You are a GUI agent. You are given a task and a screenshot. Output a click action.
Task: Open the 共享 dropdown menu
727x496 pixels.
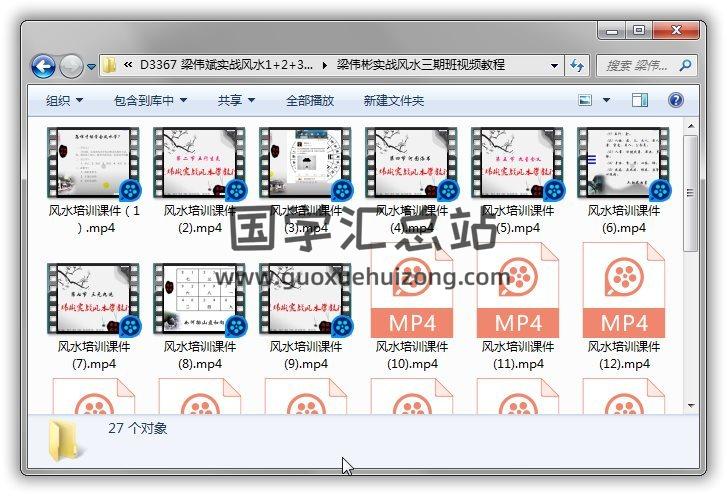pos(236,101)
